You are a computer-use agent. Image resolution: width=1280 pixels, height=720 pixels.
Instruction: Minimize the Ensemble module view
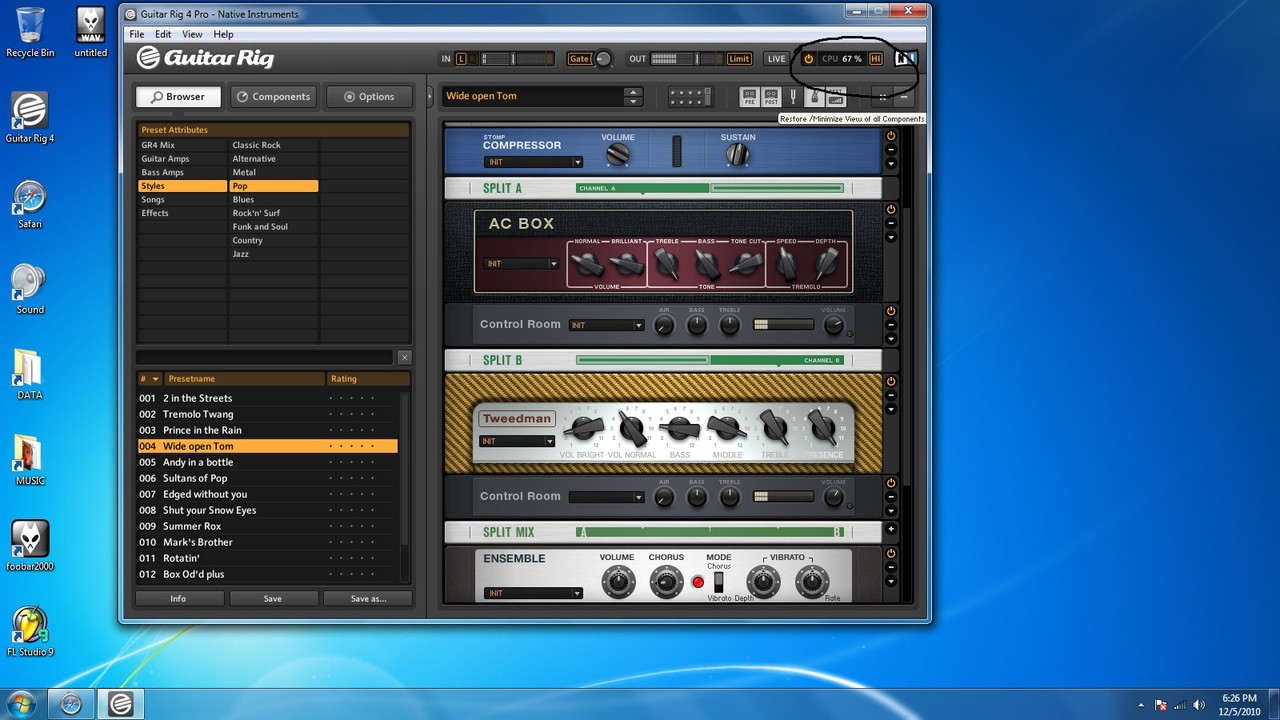(891, 567)
